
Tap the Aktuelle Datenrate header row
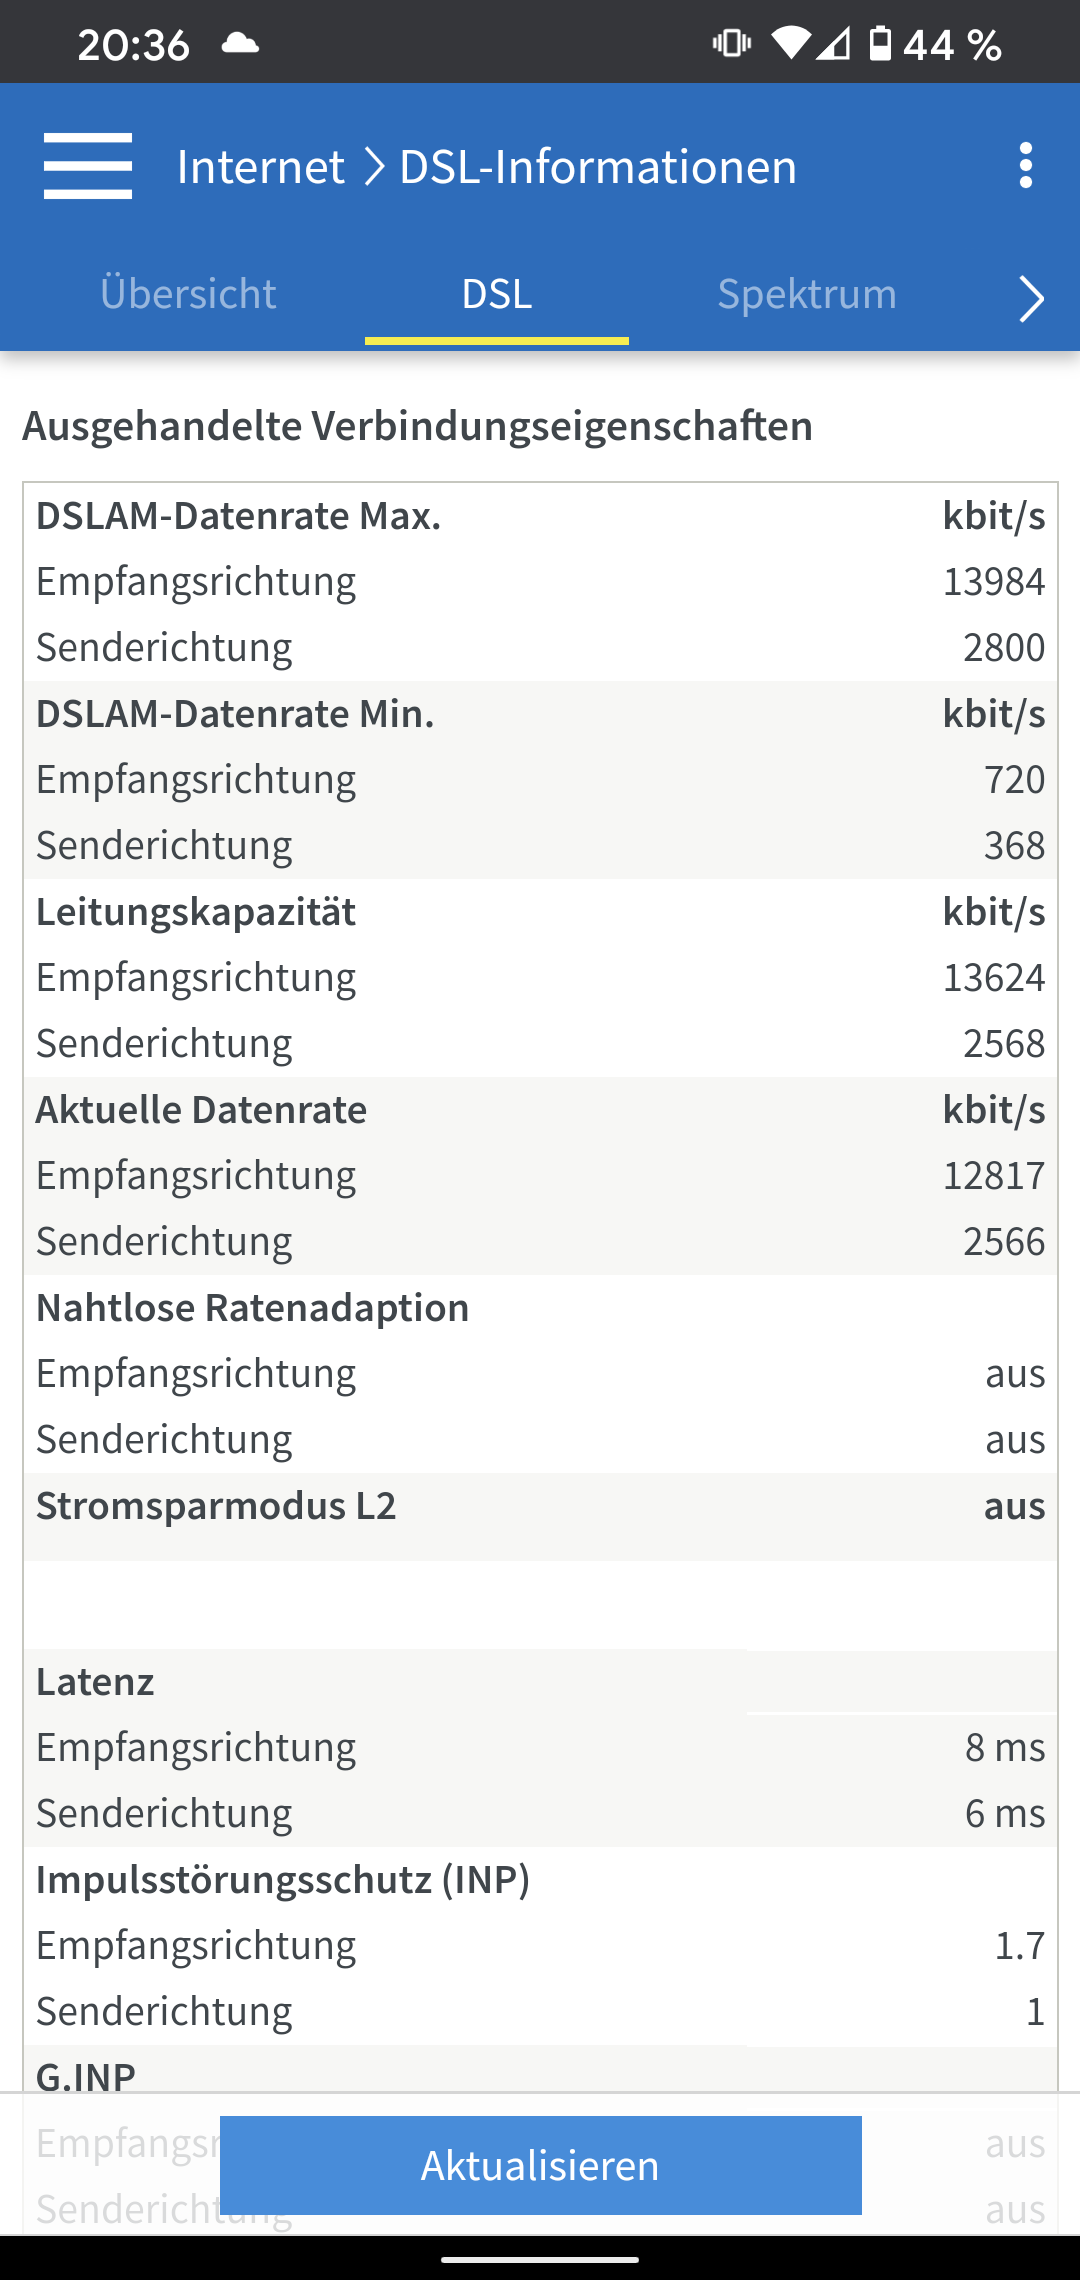[x=540, y=1110]
